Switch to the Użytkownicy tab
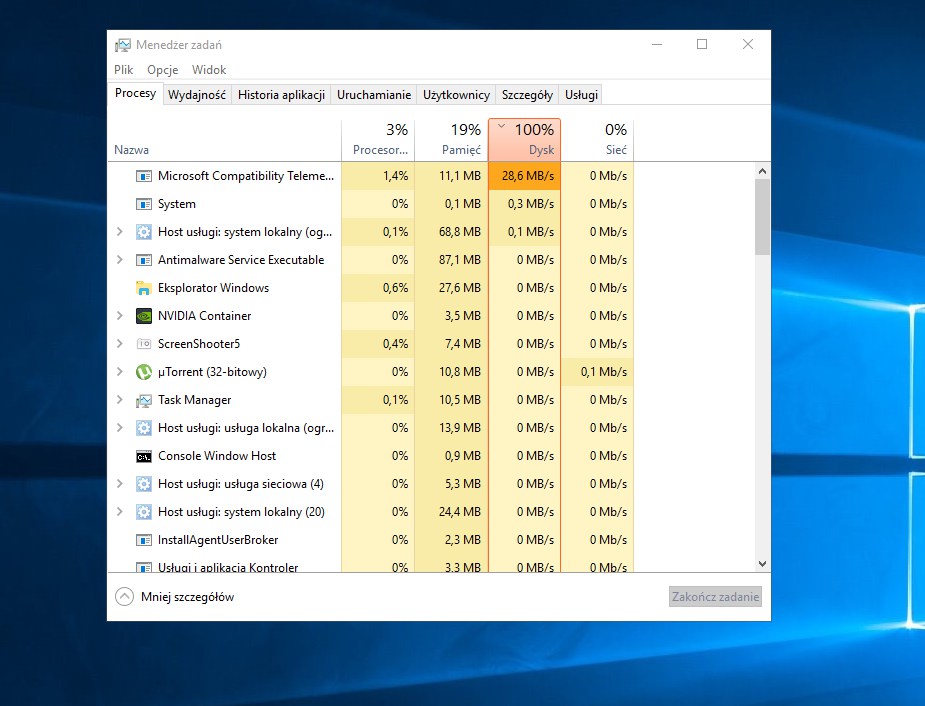This screenshot has width=925, height=706. coord(456,95)
